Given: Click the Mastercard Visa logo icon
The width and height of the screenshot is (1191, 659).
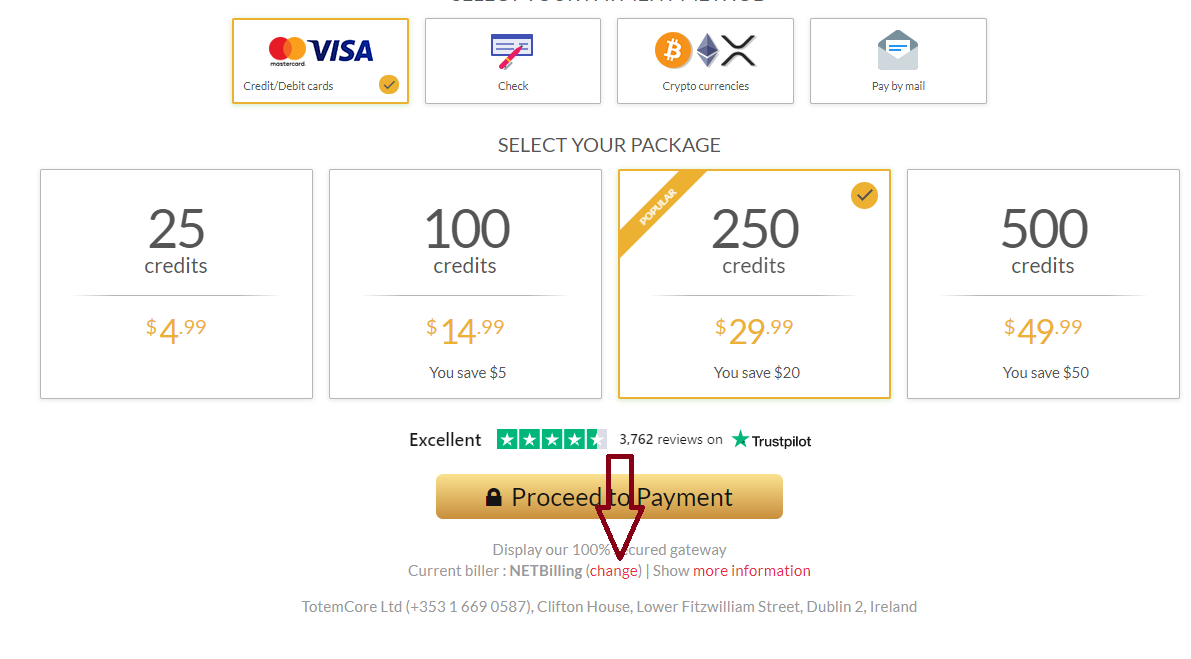Looking at the screenshot, I should tap(320, 50).
